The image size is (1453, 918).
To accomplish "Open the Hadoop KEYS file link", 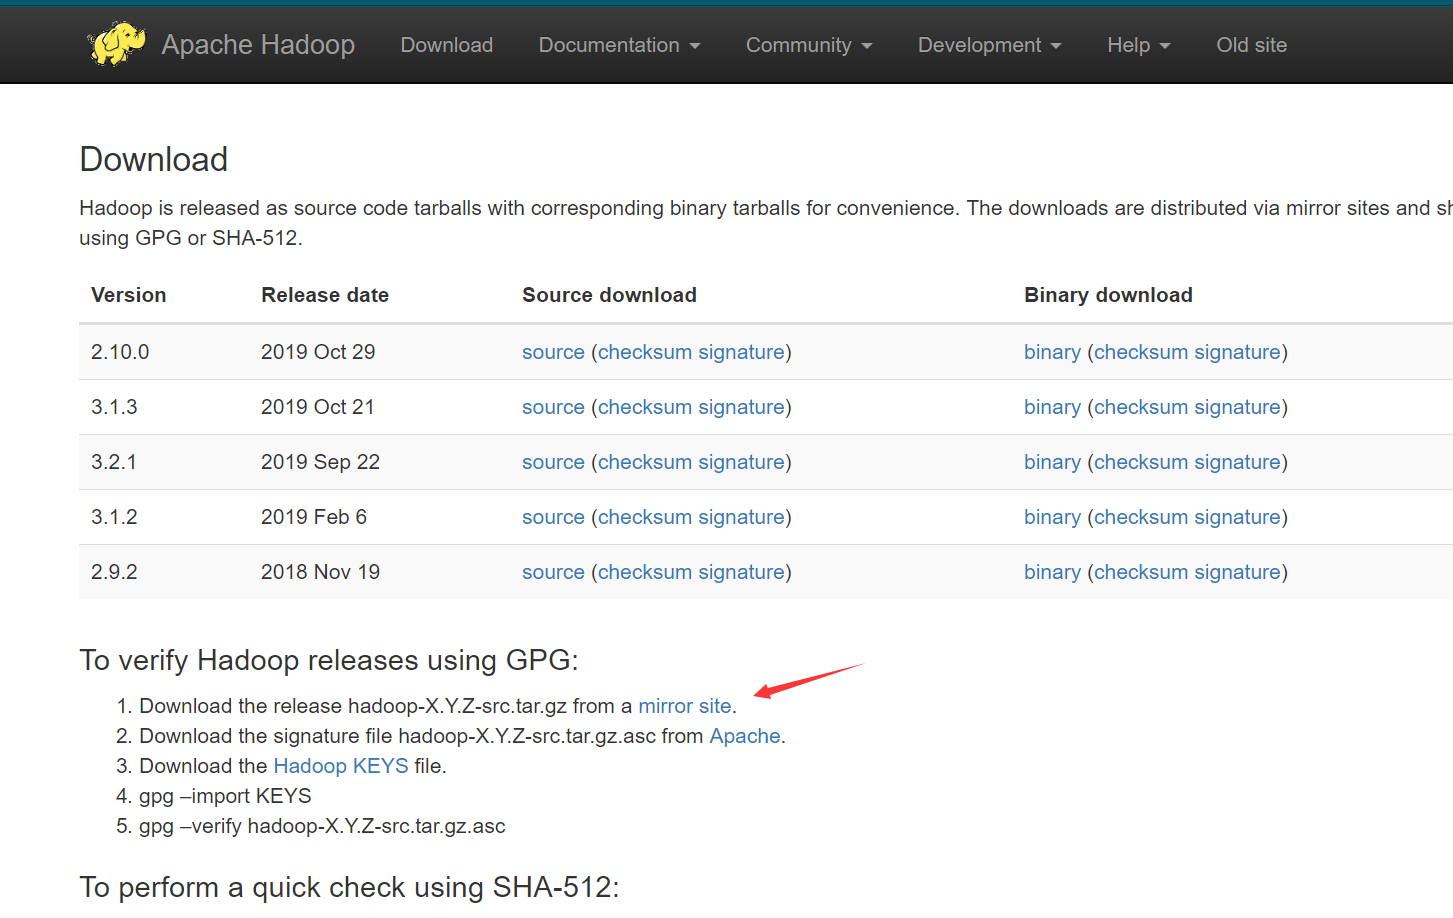I will [x=341, y=766].
